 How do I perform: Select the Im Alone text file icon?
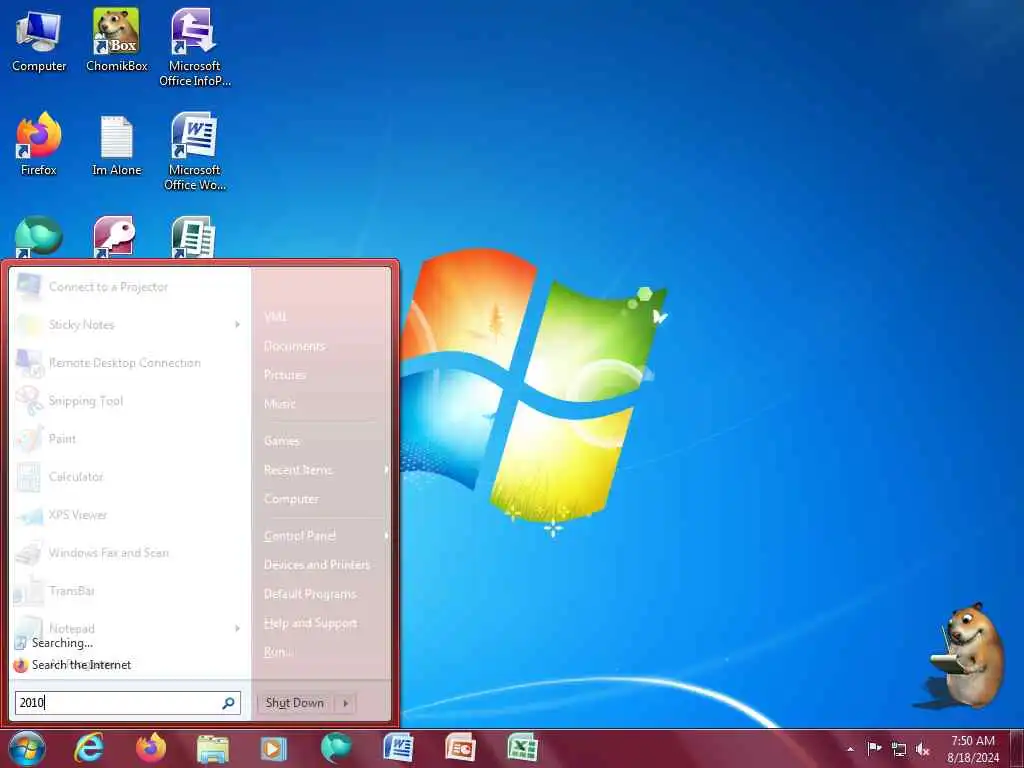116,145
